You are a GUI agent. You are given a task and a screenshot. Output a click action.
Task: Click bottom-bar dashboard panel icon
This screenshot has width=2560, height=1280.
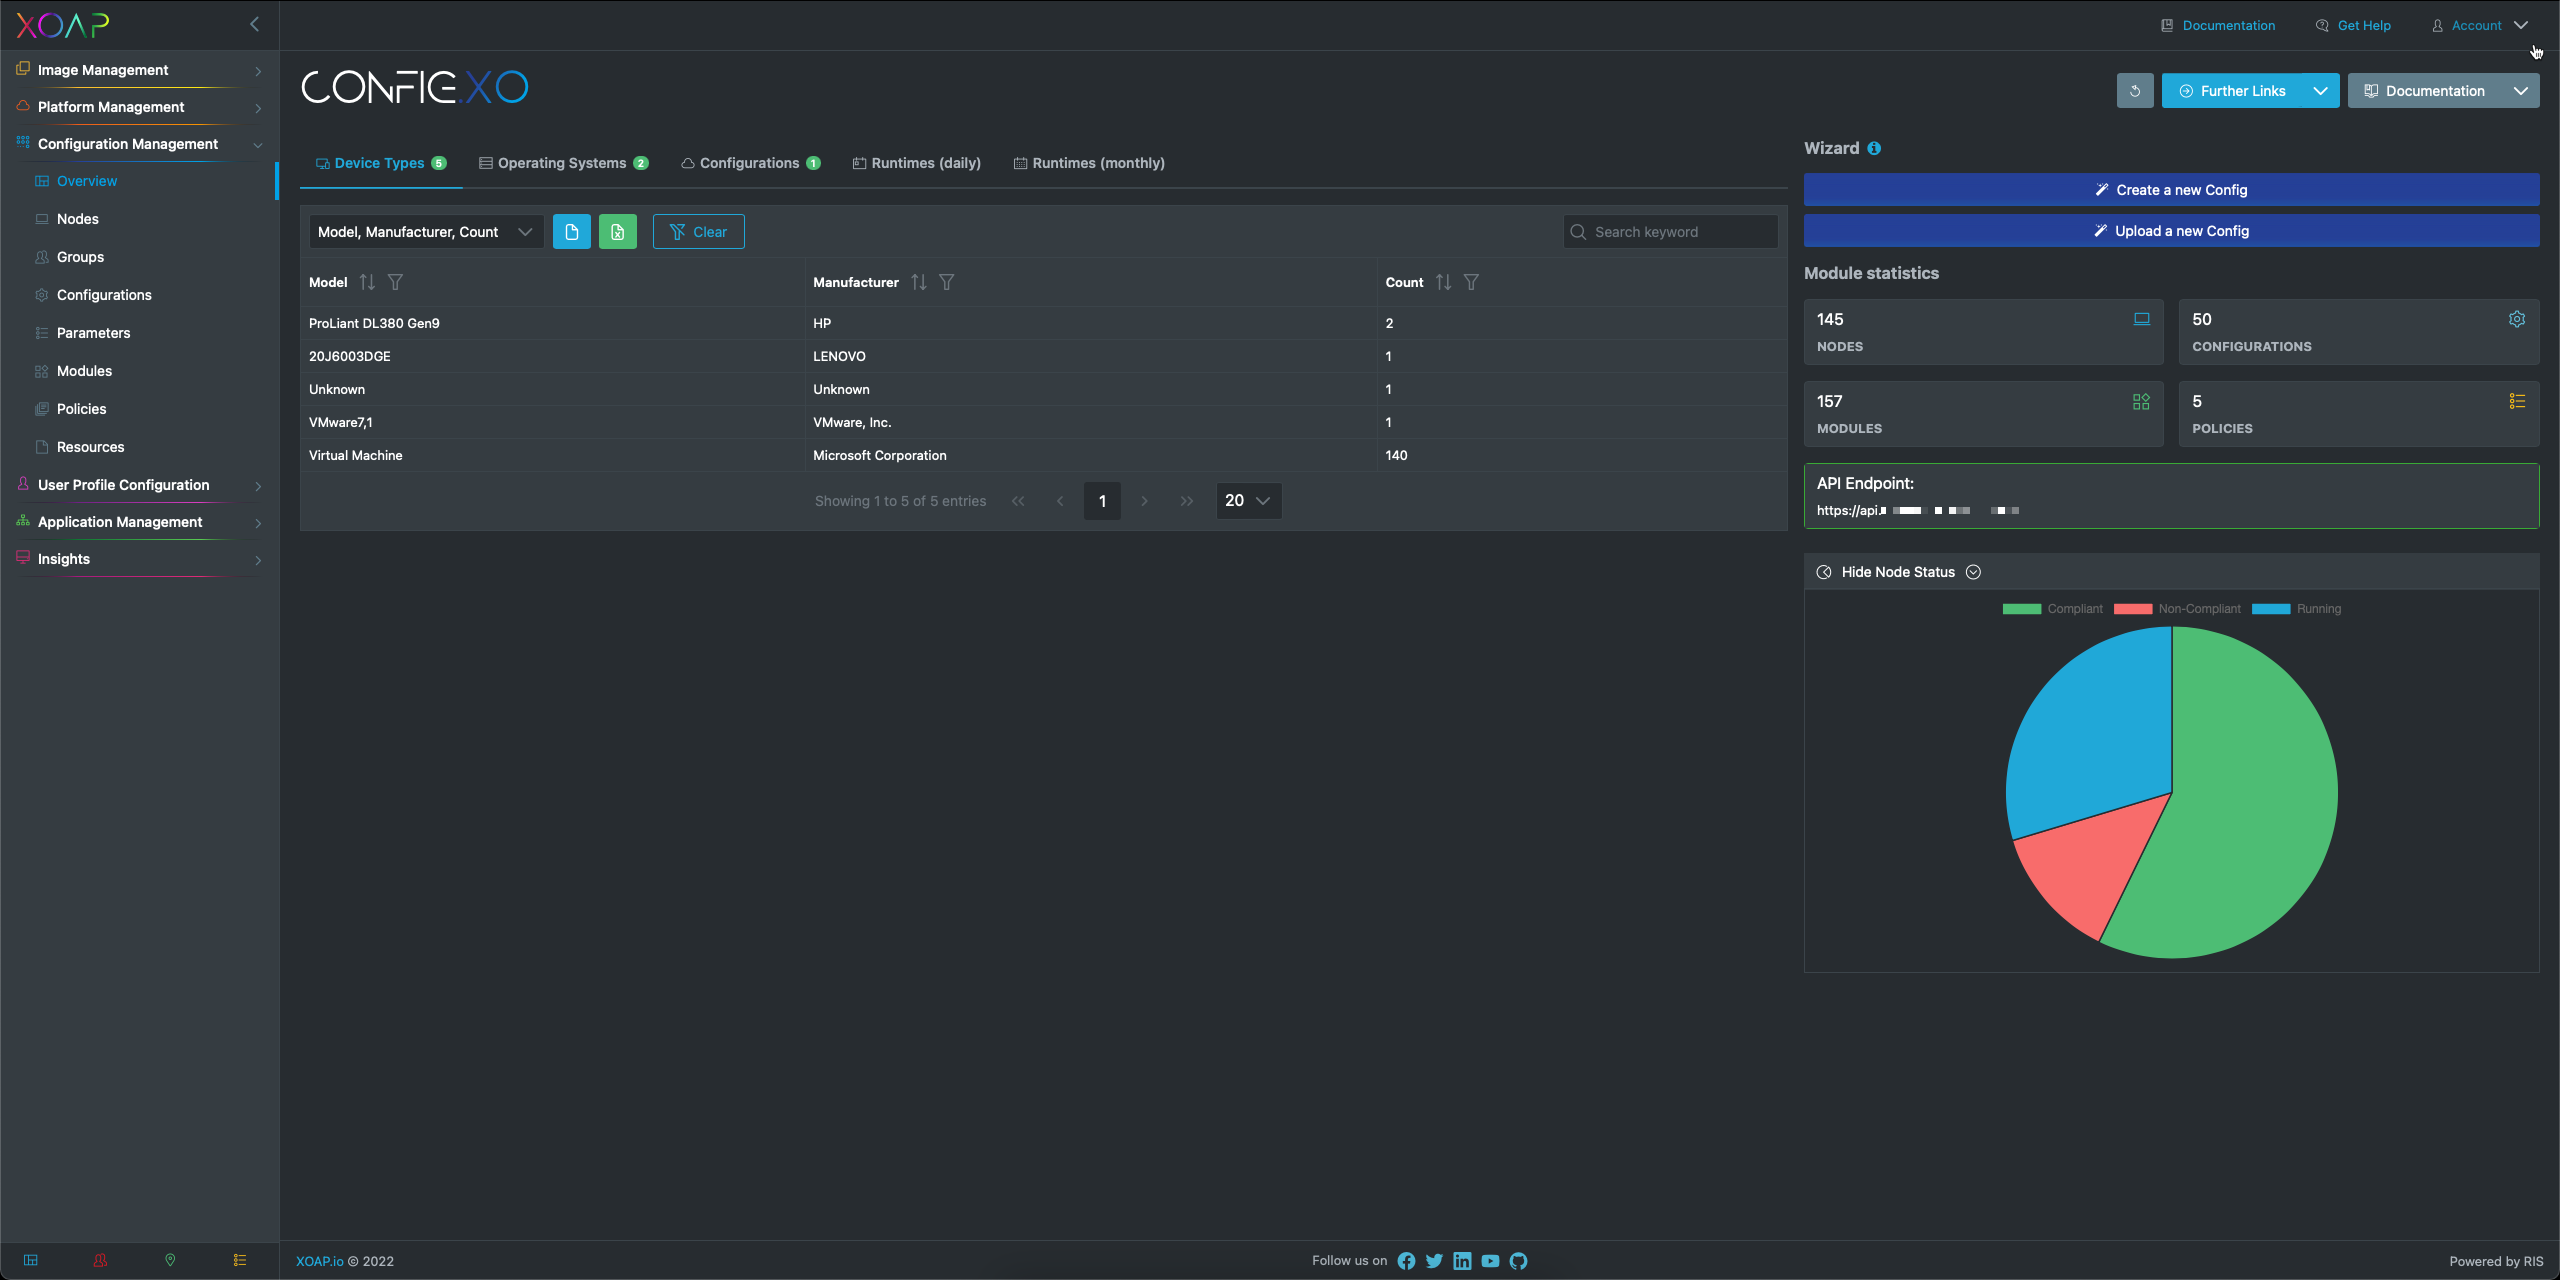click(x=31, y=1260)
